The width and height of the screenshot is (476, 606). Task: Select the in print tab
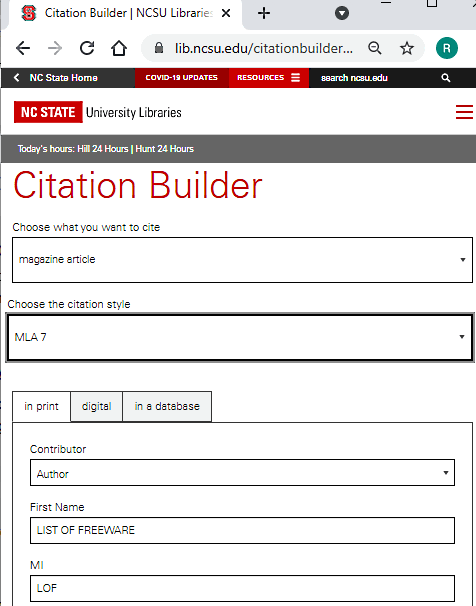tap(41, 406)
